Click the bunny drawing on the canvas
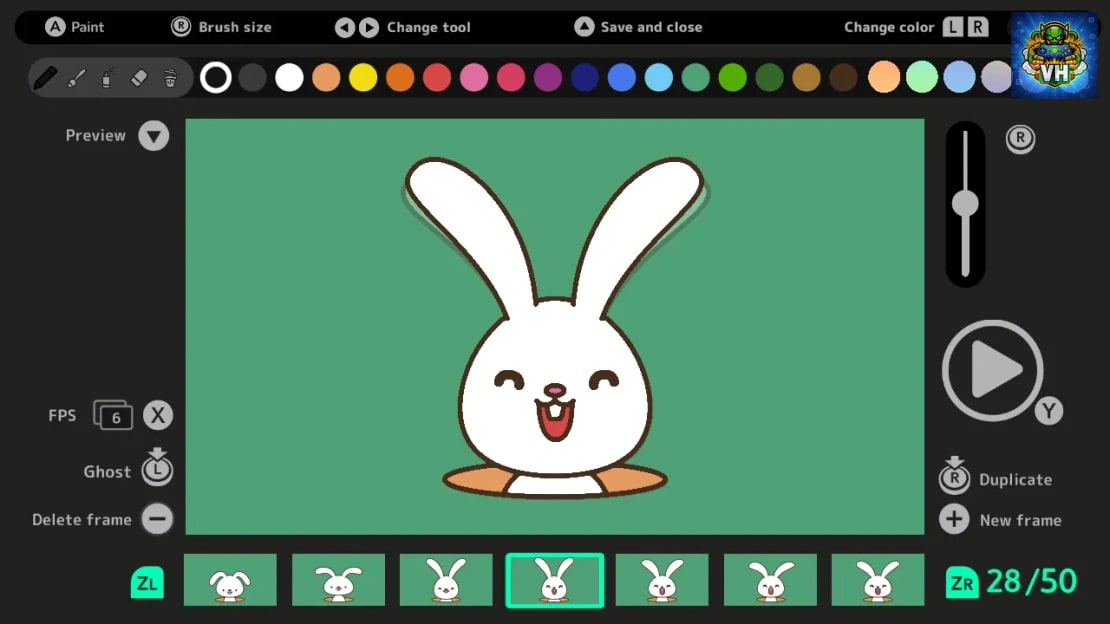This screenshot has height=624, width=1110. click(x=554, y=327)
